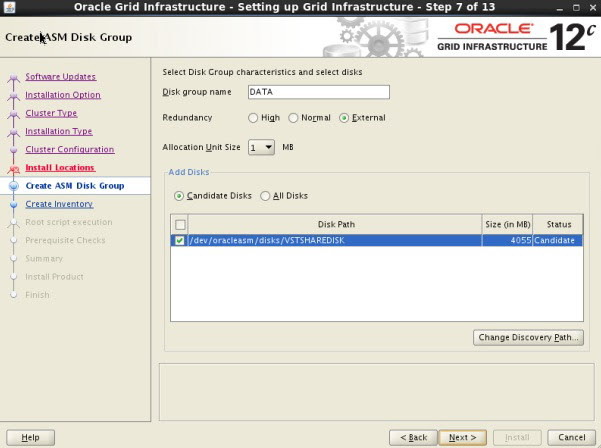Cancel the installation wizard
Viewport: 601px width, 448px height.
point(571,438)
